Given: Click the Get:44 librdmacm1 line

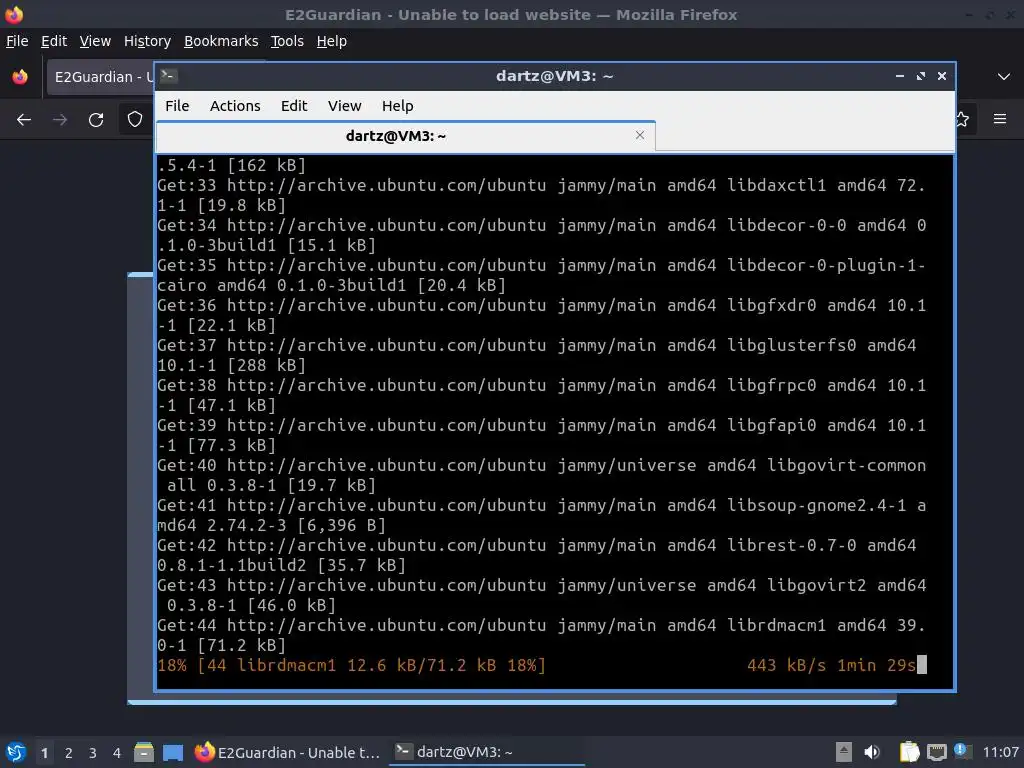Looking at the screenshot, I should [541, 635].
